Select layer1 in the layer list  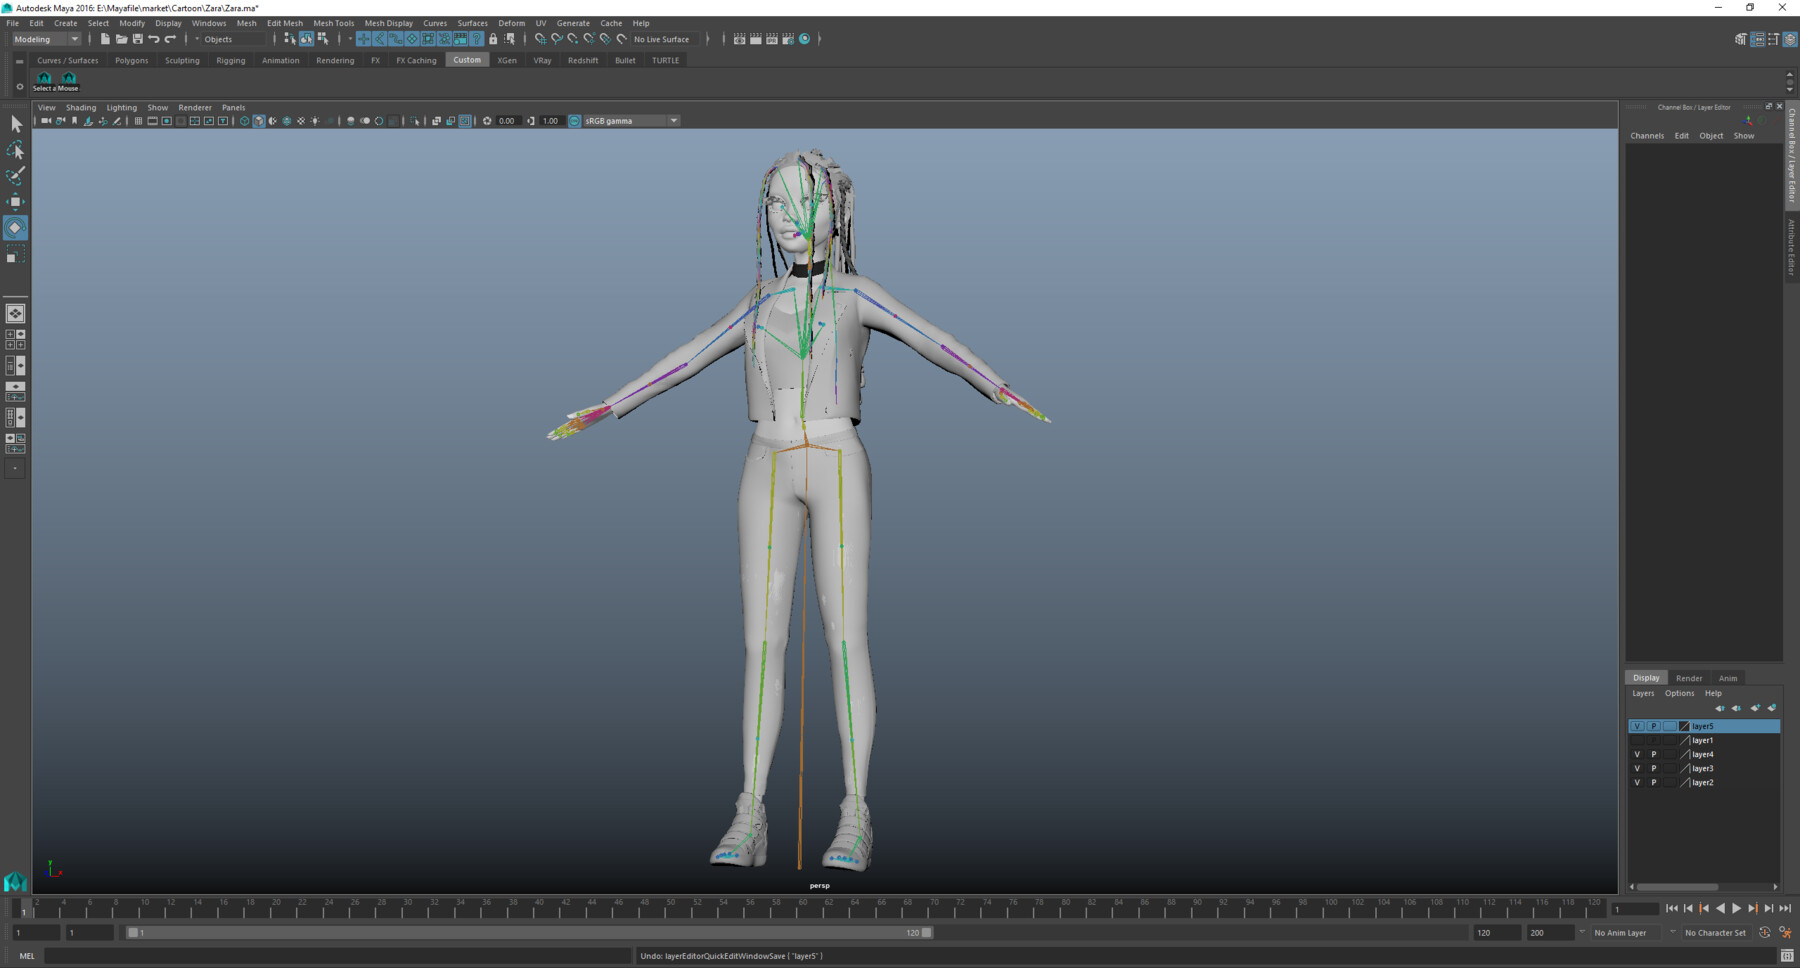click(x=1703, y=741)
